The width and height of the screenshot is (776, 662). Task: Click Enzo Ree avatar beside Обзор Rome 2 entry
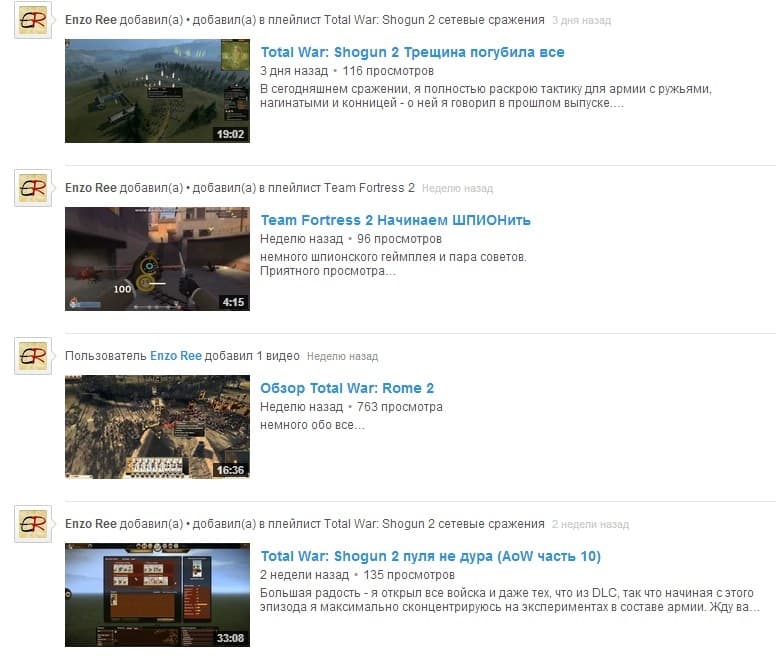[33, 356]
